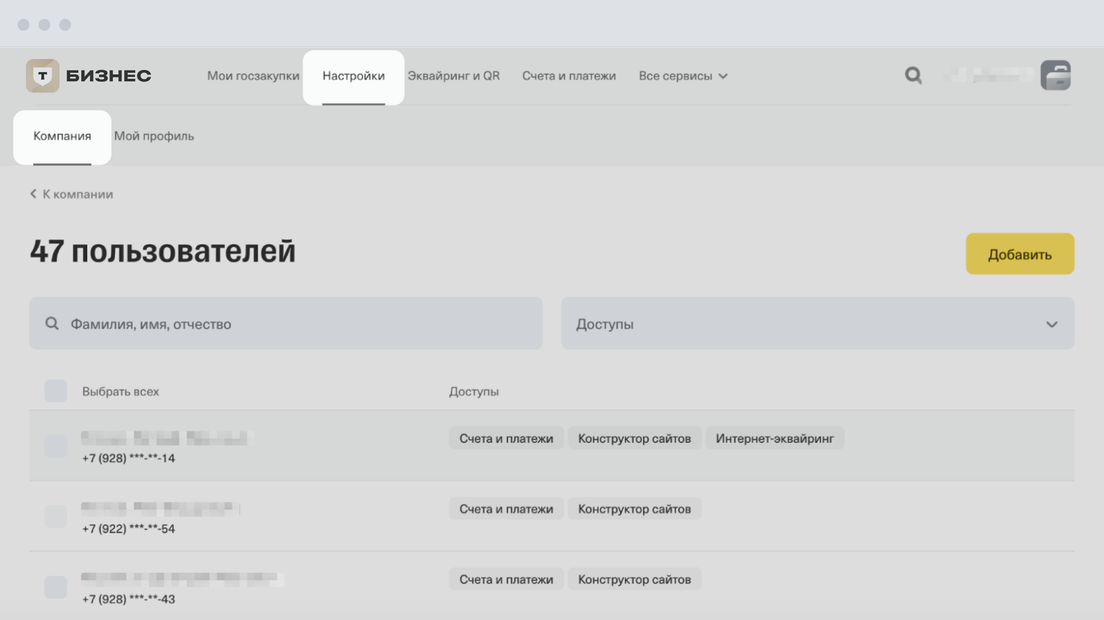Open the 'Все сервисы' dropdown menu

click(x=683, y=76)
